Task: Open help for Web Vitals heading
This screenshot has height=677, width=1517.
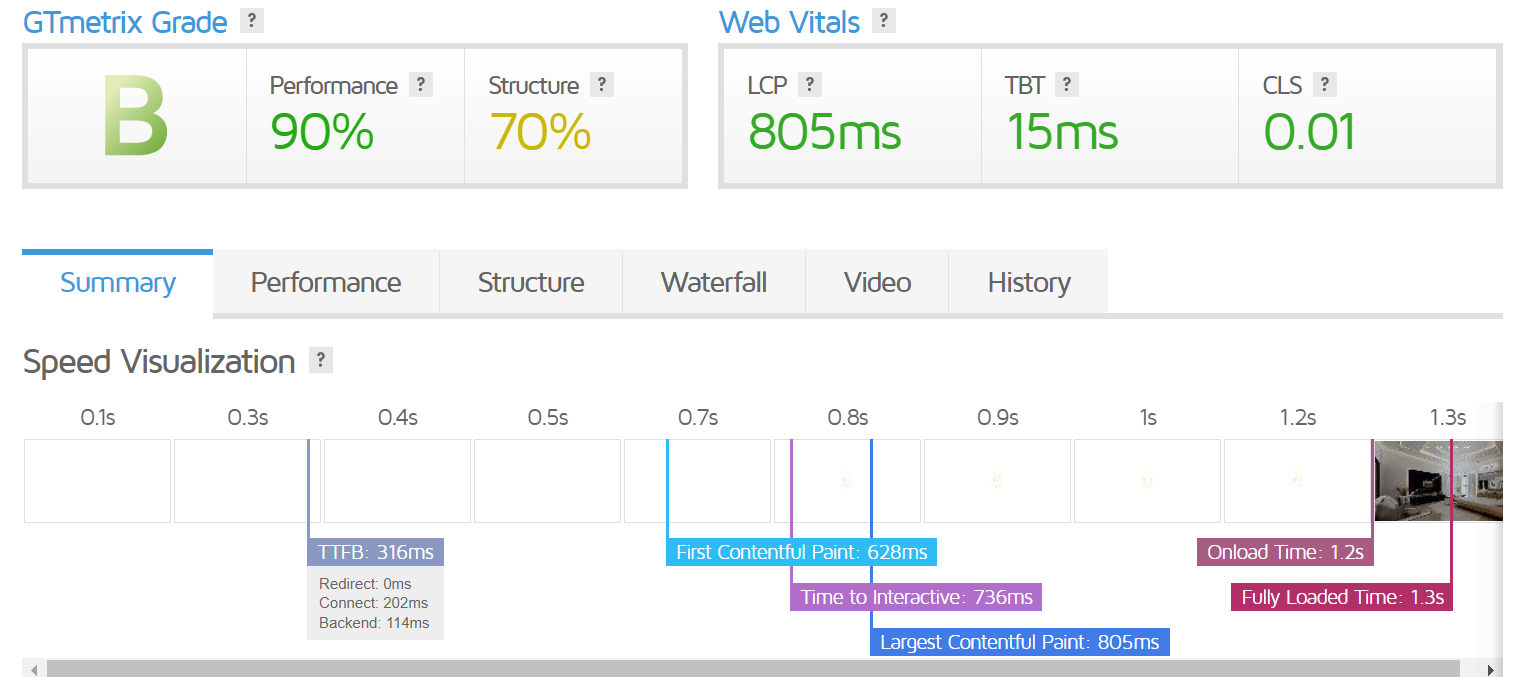Action: tap(883, 20)
